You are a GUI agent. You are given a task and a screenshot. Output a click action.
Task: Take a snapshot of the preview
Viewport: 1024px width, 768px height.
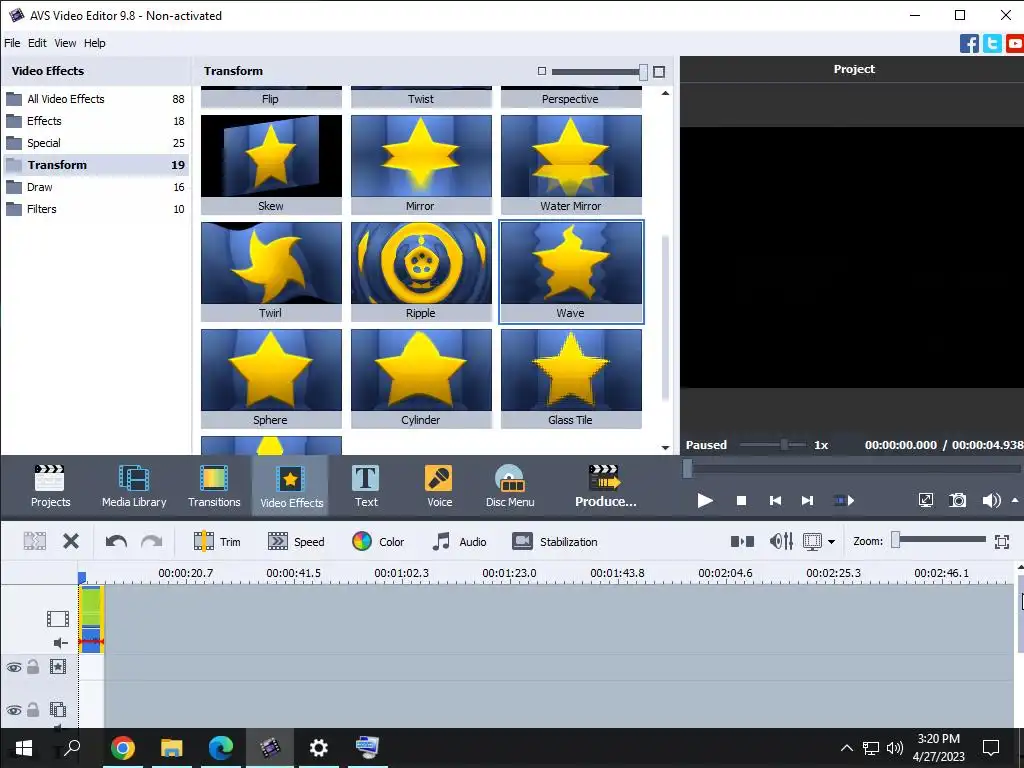click(957, 501)
